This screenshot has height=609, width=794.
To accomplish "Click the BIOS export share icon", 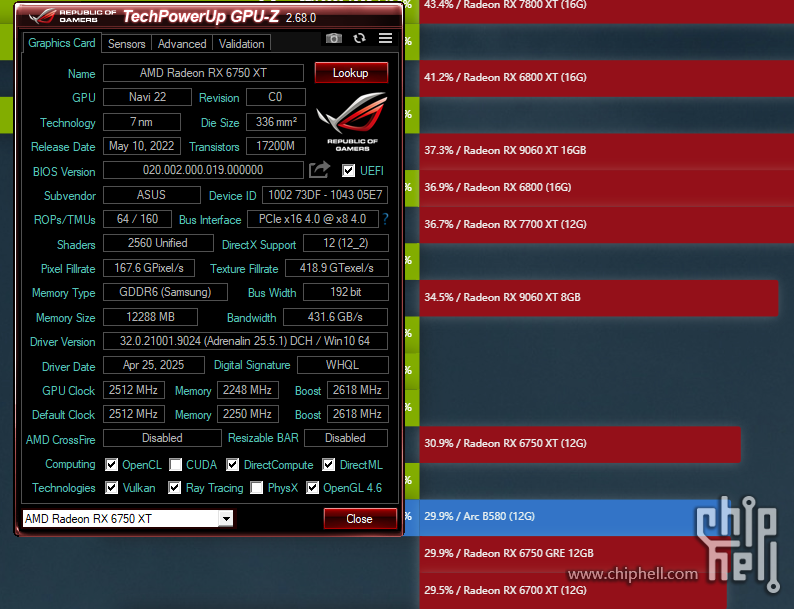I will point(320,170).
